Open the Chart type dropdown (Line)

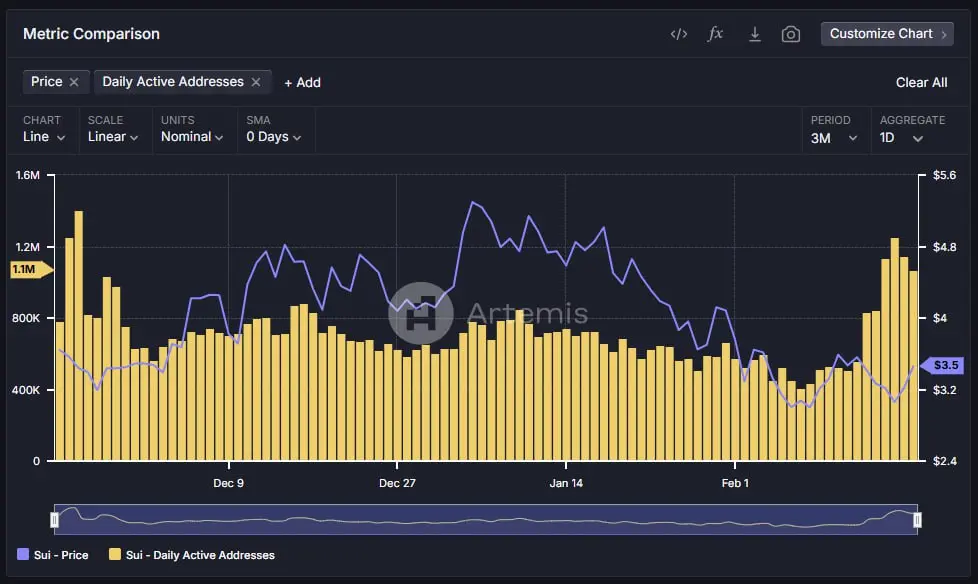click(44, 137)
